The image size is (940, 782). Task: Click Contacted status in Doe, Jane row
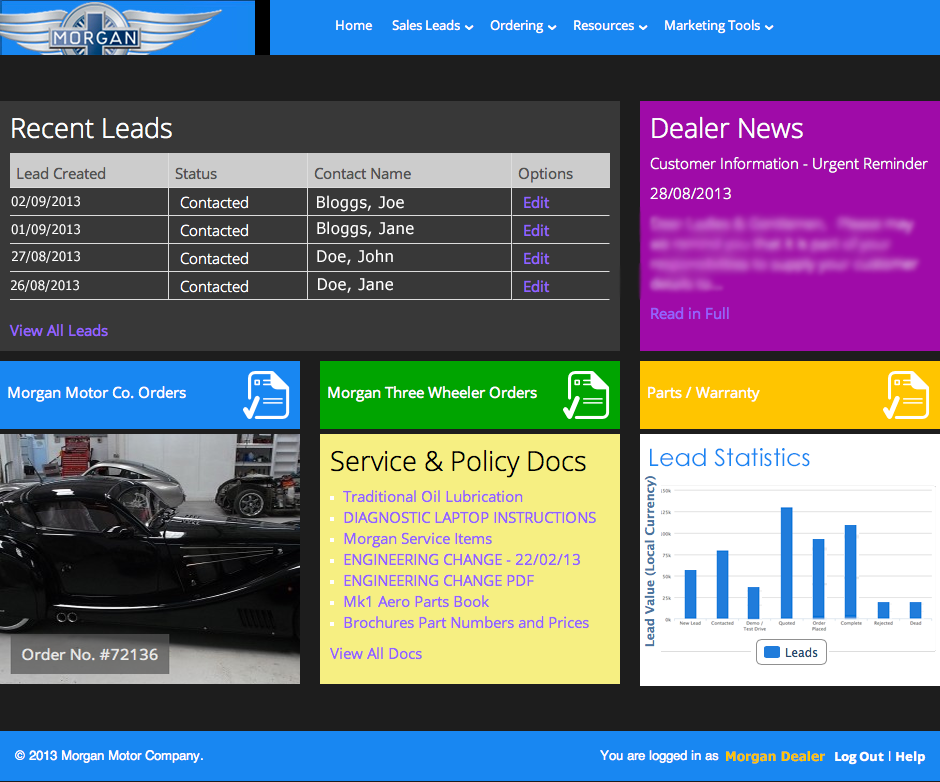coord(214,287)
